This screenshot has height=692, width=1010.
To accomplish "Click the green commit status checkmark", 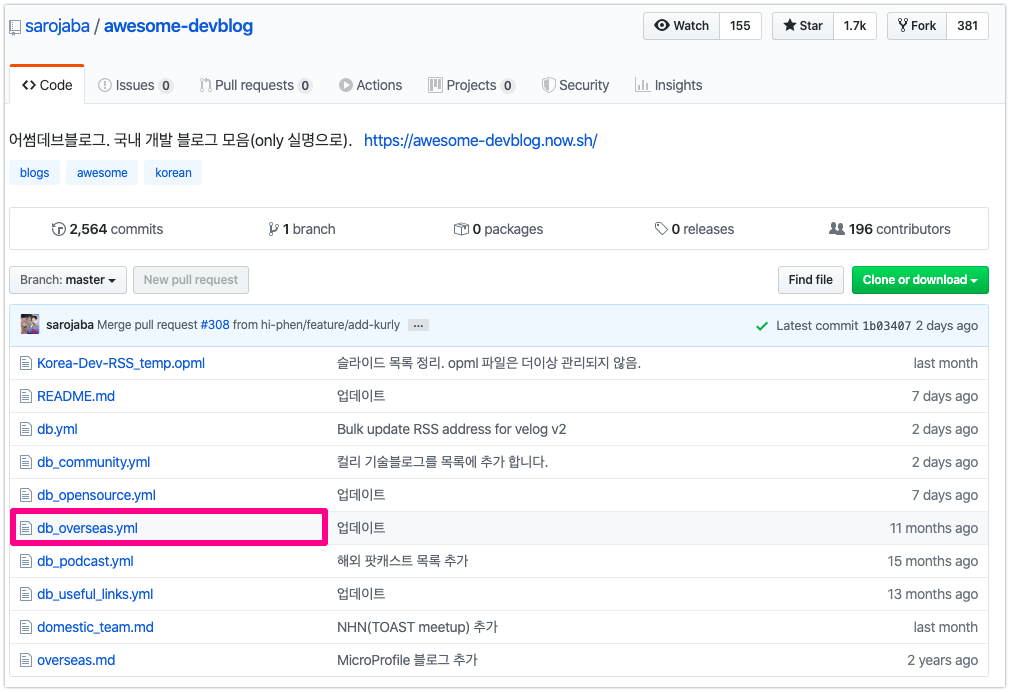I will click(762, 326).
